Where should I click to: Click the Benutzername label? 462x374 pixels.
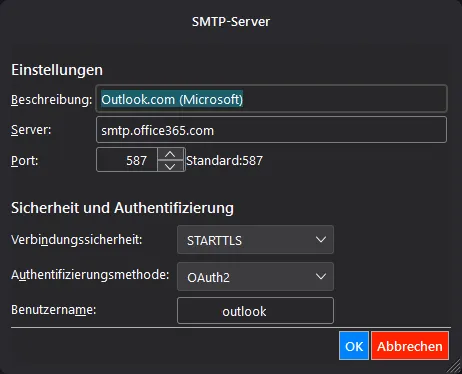[54, 310]
